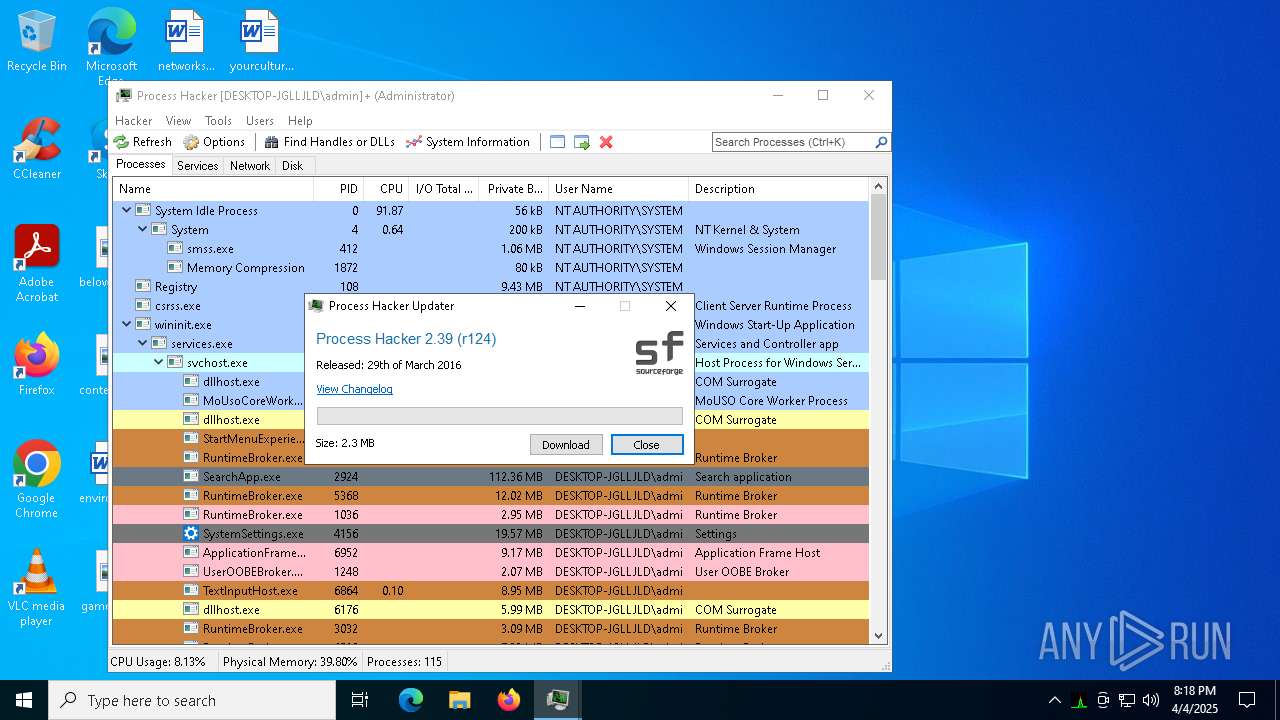Click Download in the Updater dialog
The height and width of the screenshot is (720, 1280).
[566, 445]
